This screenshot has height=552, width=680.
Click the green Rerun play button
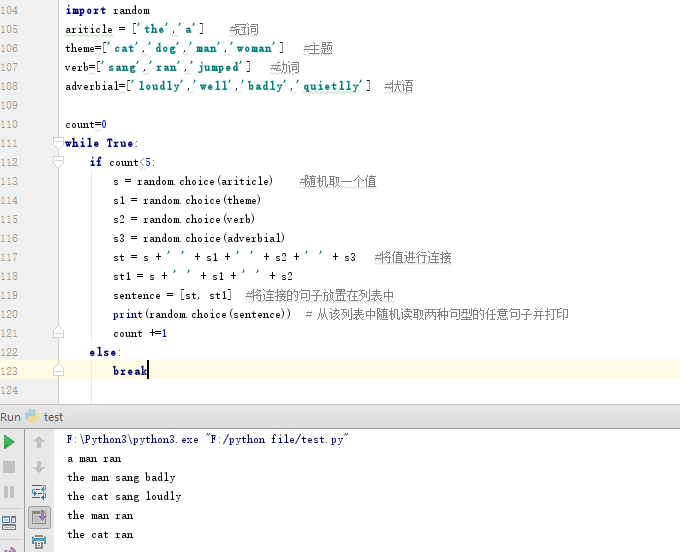click(9, 442)
